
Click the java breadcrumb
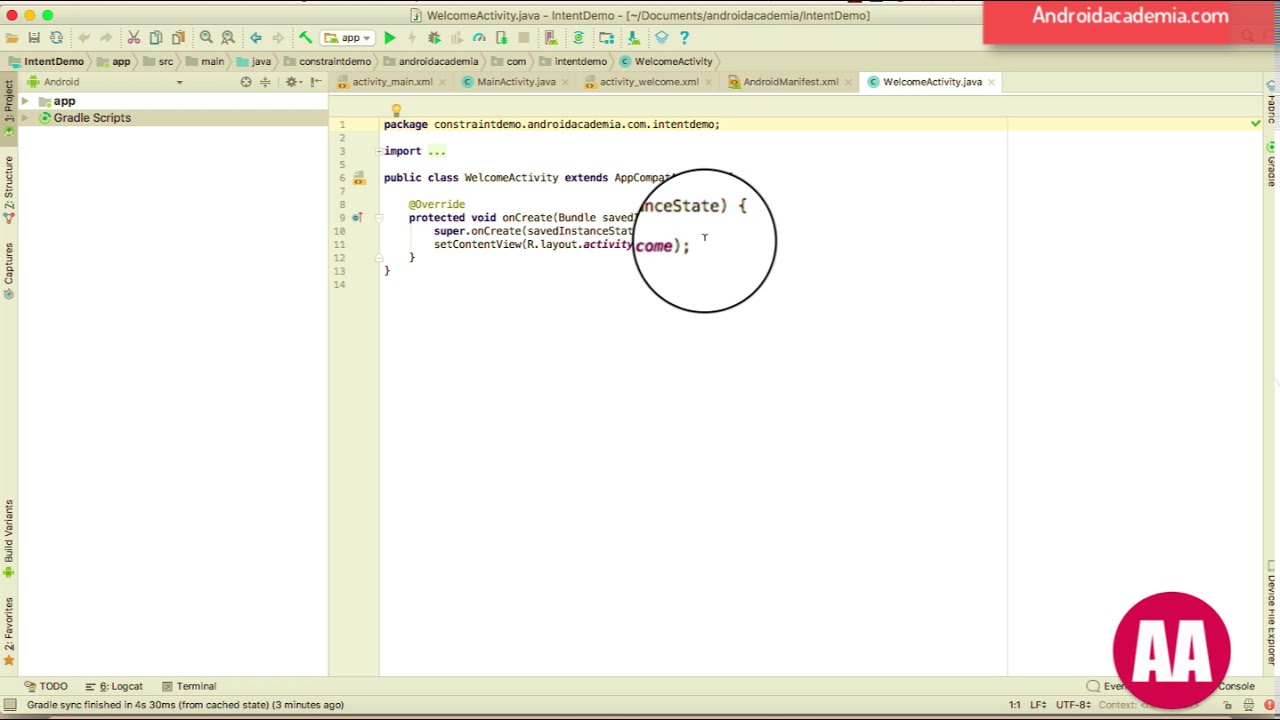[x=254, y=62]
